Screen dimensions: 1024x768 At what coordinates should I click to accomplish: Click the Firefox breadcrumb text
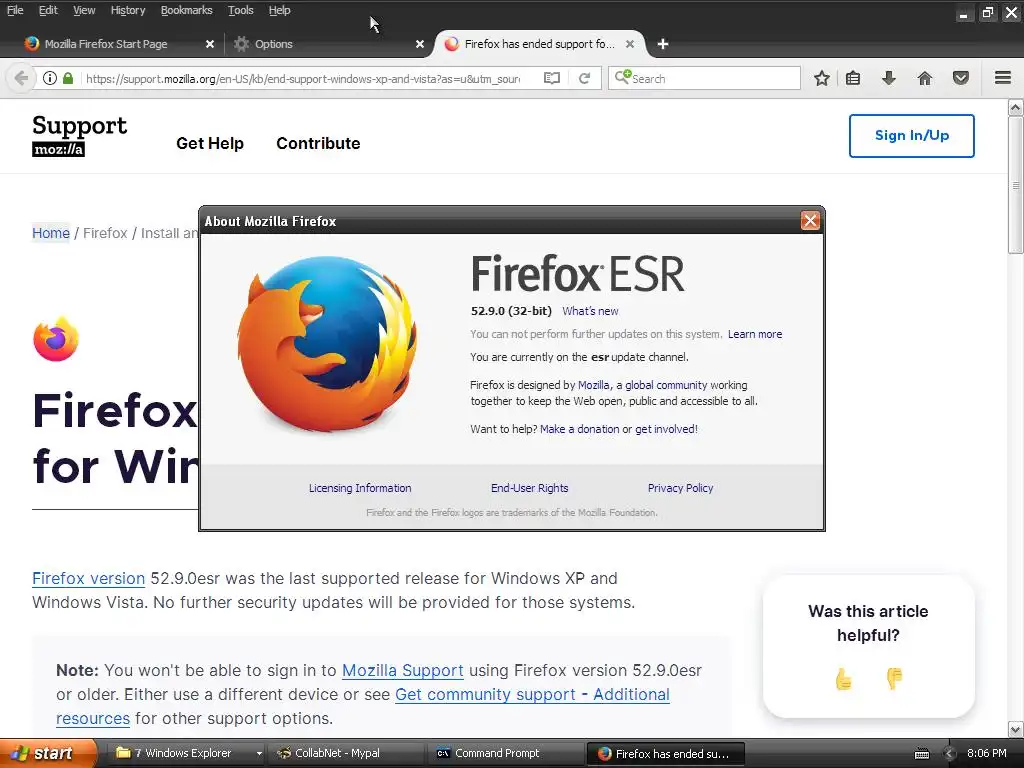click(105, 233)
